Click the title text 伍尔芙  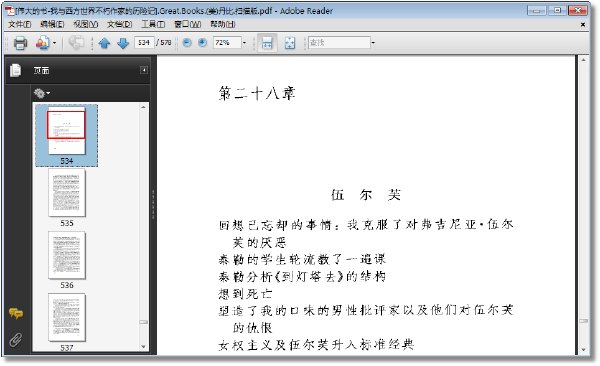pos(366,195)
